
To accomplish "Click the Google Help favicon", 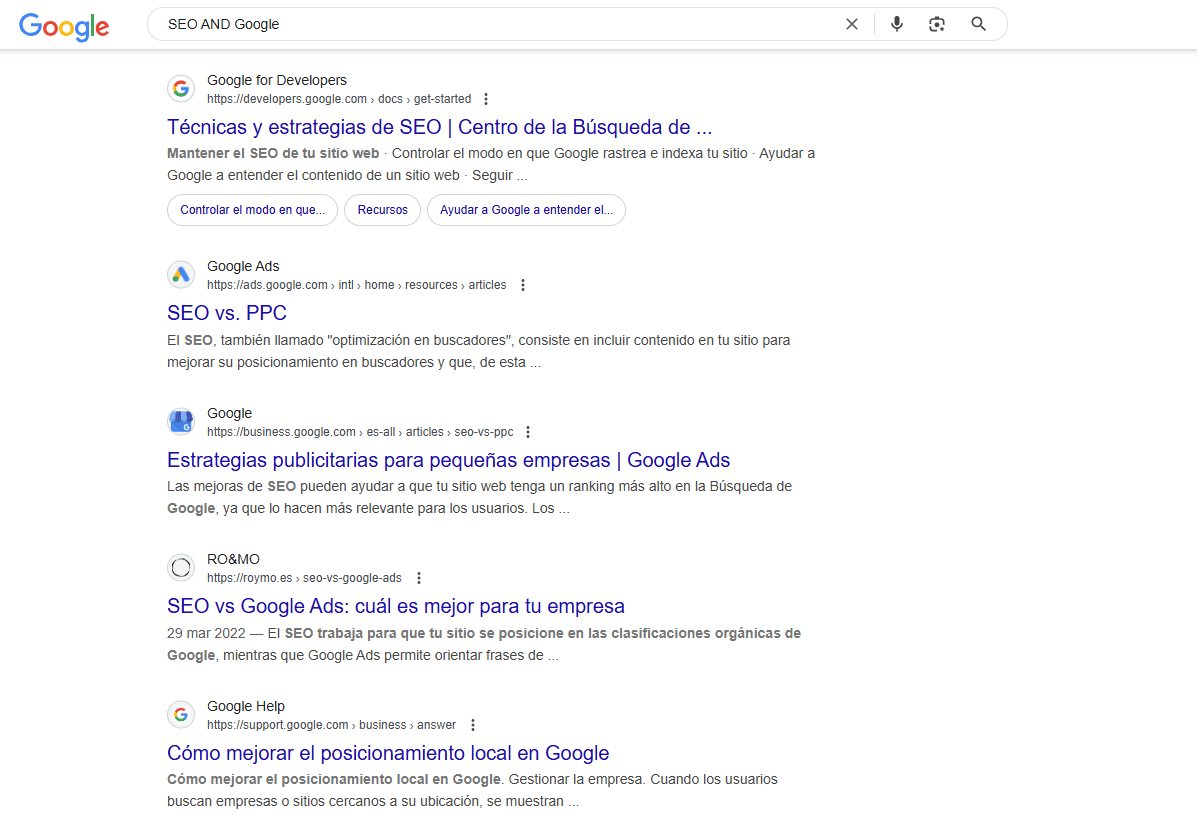I will [181, 715].
